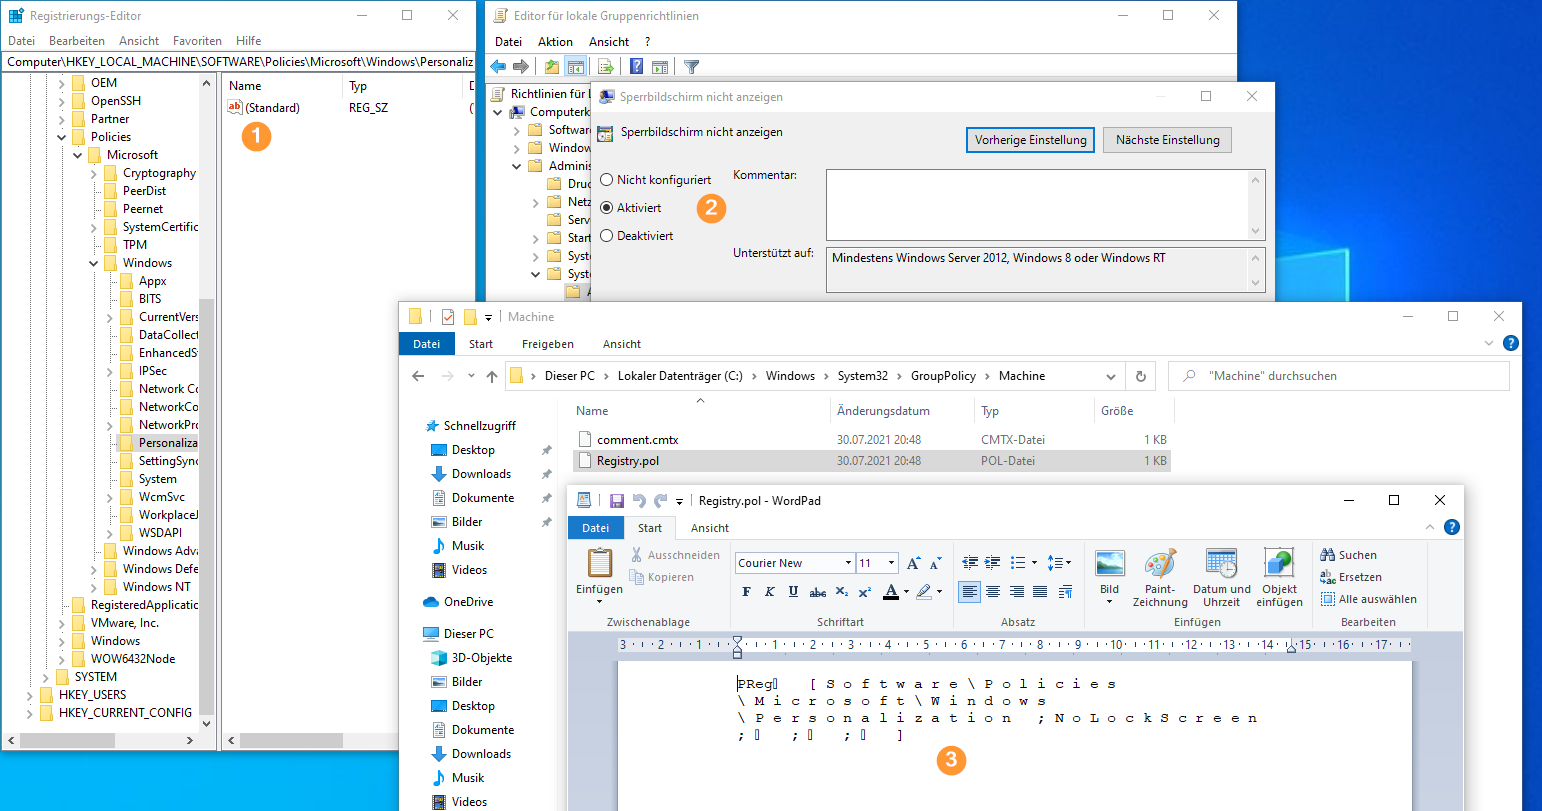The image size is (1542, 811).
Task: Collapse the Policies key in Registry Editor tree
Action: pyautogui.click(x=62, y=137)
